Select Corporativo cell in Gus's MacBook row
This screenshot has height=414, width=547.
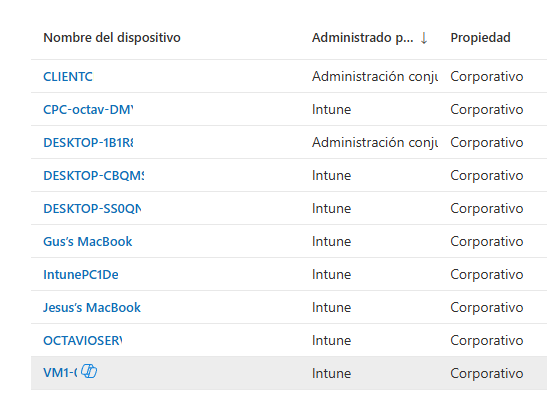(x=487, y=241)
